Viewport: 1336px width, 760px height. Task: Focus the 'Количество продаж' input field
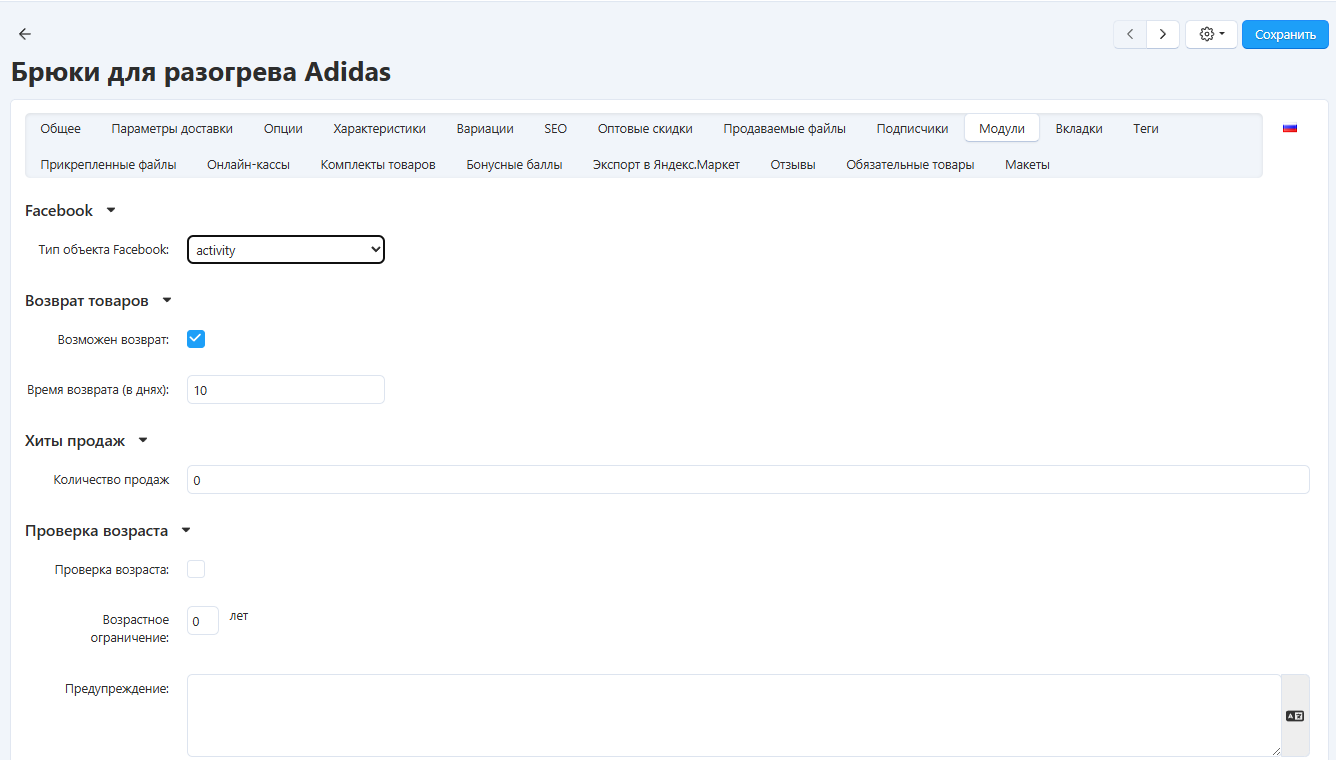click(x=748, y=480)
